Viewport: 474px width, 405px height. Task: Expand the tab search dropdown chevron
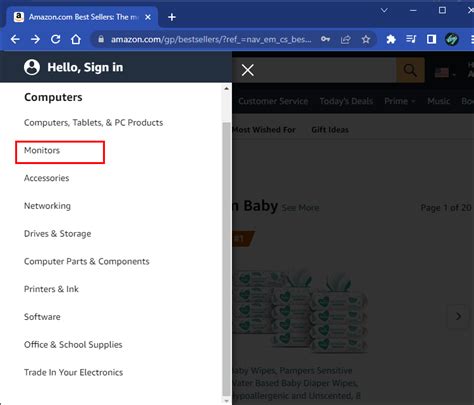click(384, 10)
